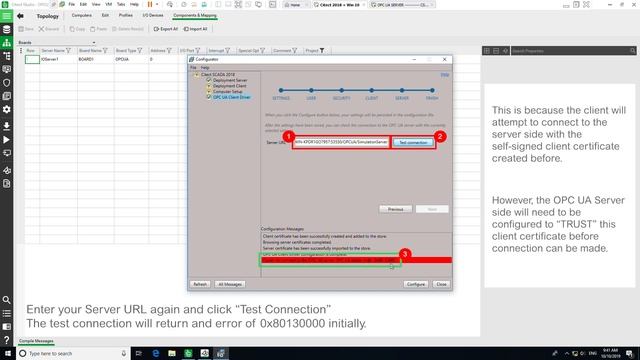This screenshot has width=640, height=360.
Task: Open Microsoft Edge from the taskbar
Action: [156, 353]
